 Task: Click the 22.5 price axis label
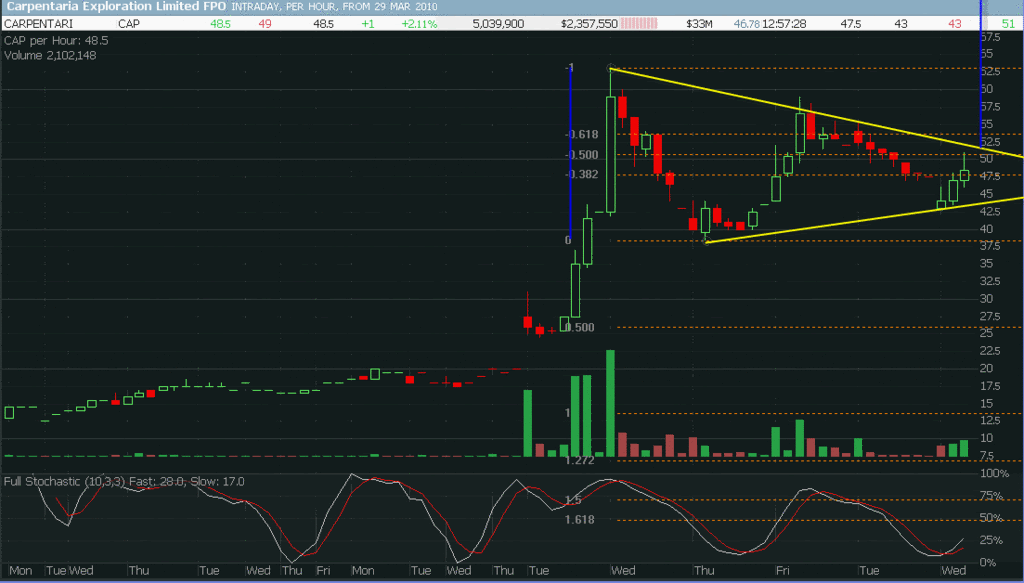click(990, 351)
